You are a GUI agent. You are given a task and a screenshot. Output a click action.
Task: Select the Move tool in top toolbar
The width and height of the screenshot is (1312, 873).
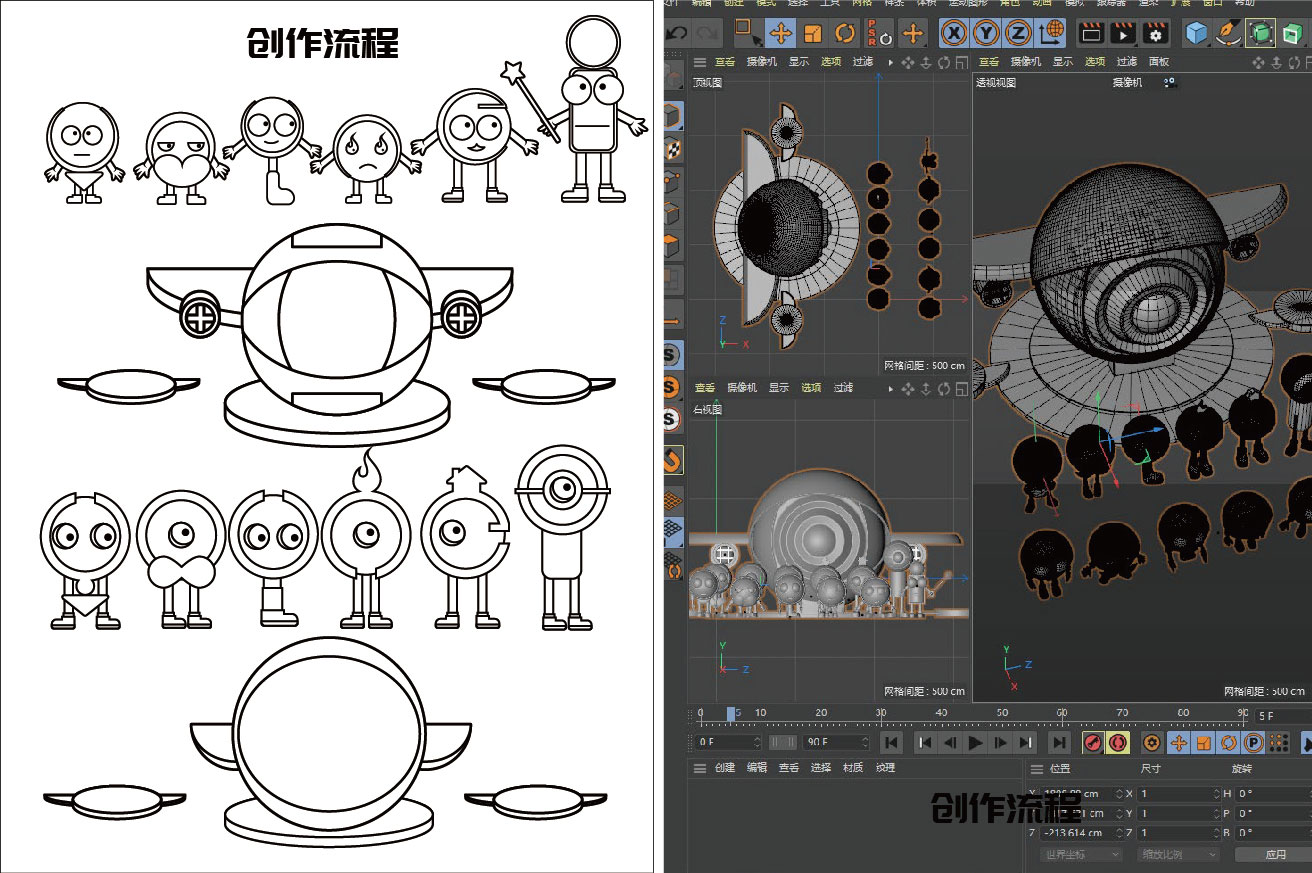(x=780, y=33)
